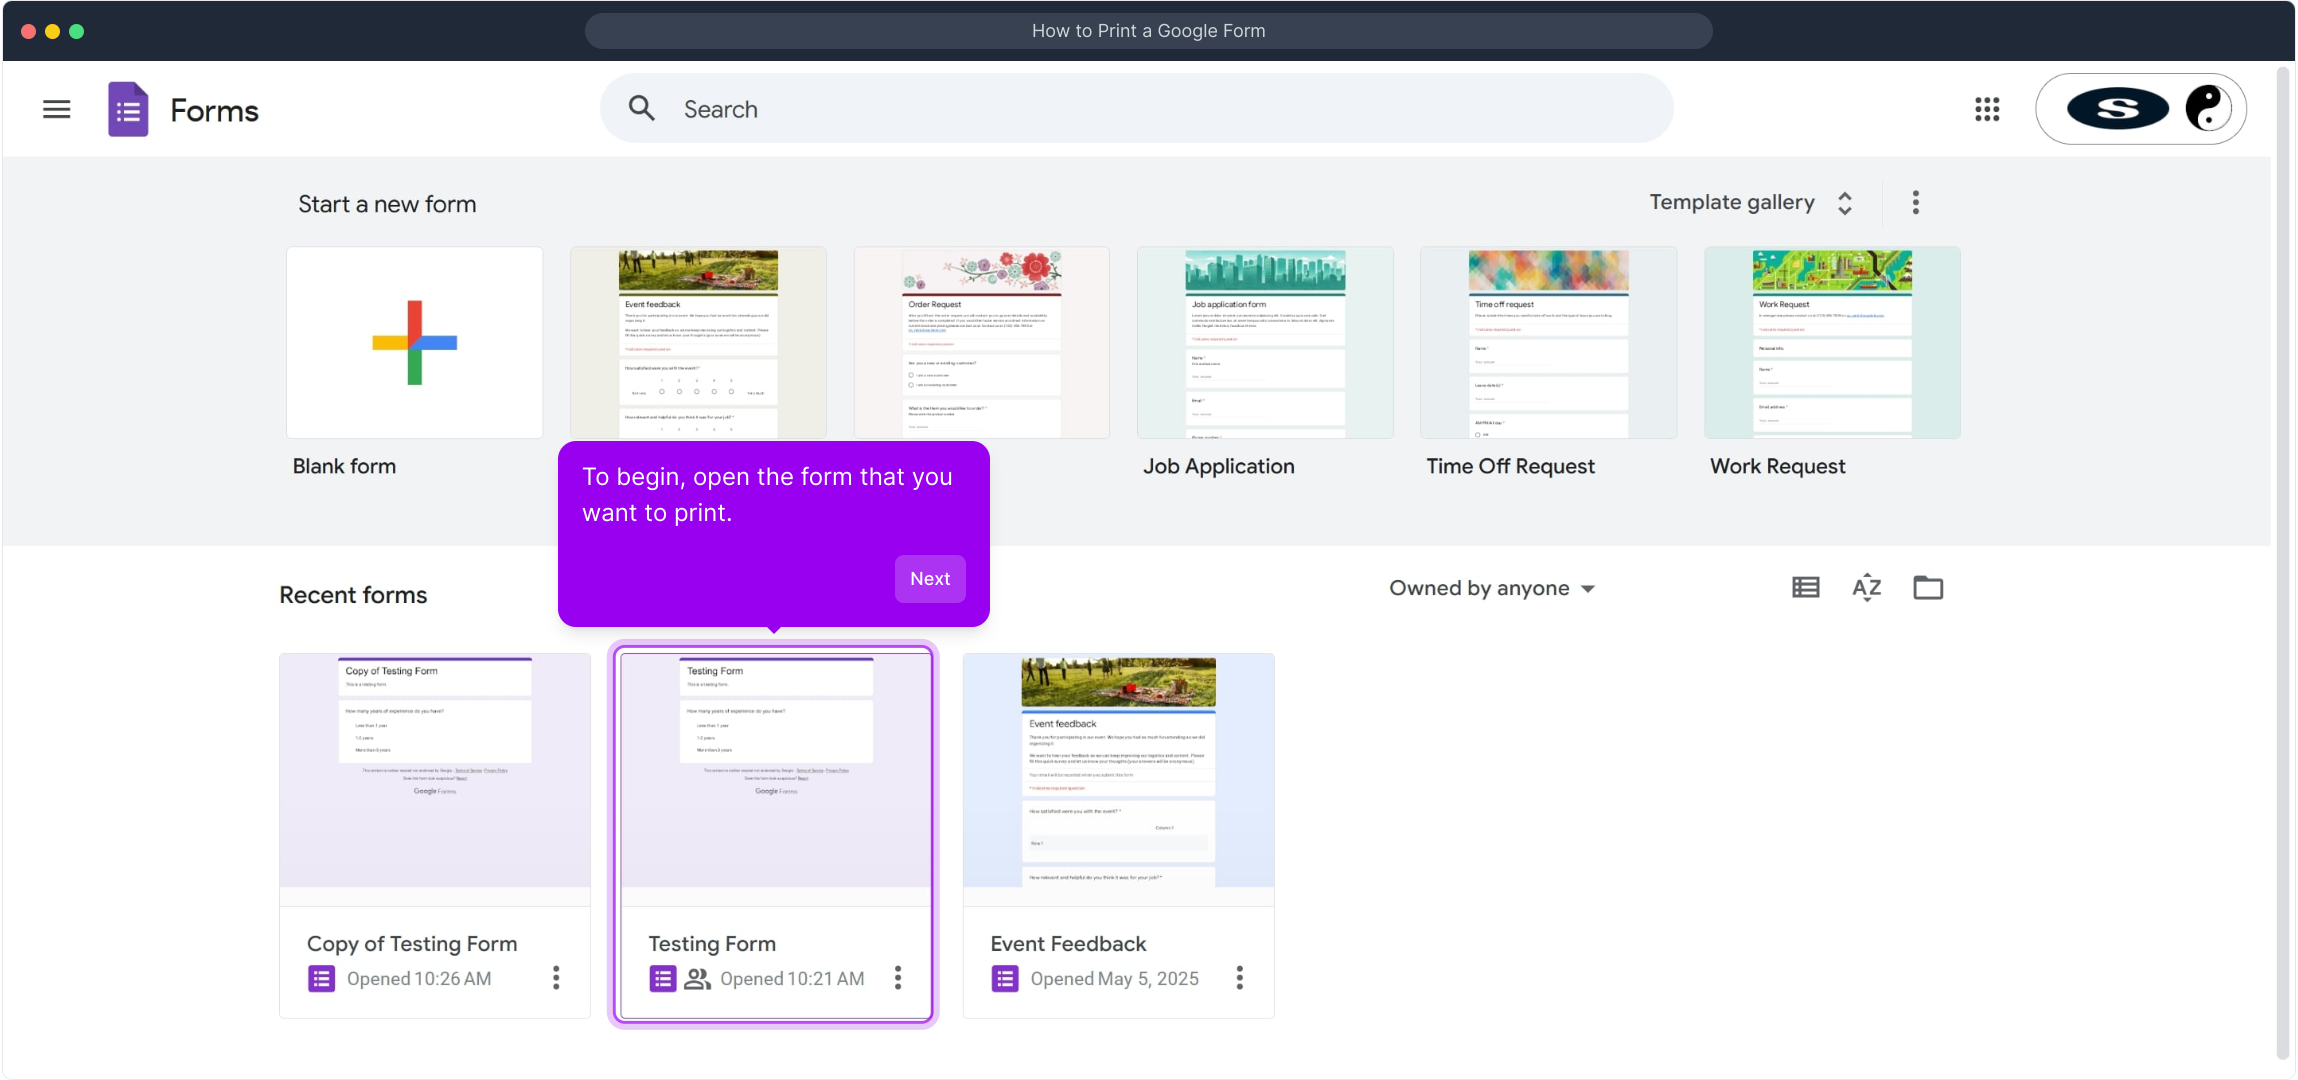Click into the Search field
Screen dimensions: 2298x1080
coord(1136,108)
